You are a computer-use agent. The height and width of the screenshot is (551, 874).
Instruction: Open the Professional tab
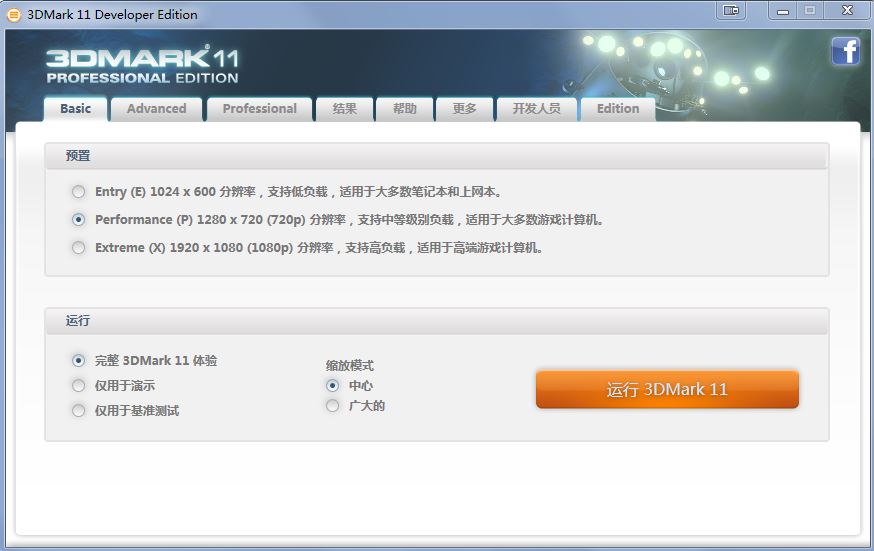pos(259,109)
